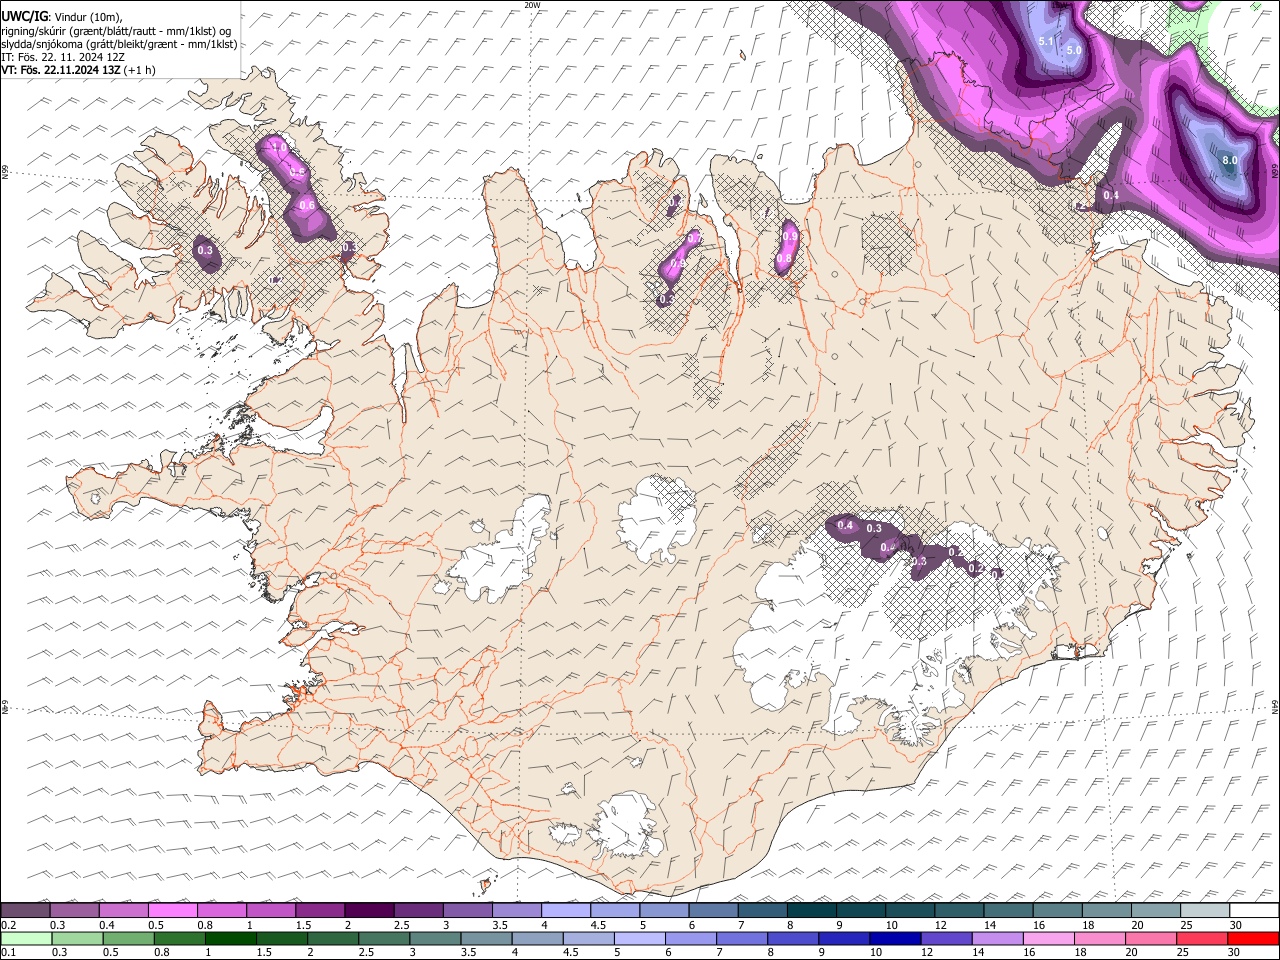The image size is (1280, 960).
Task: Click the white 30+ snow legend swatch
Action: click(x=1255, y=911)
